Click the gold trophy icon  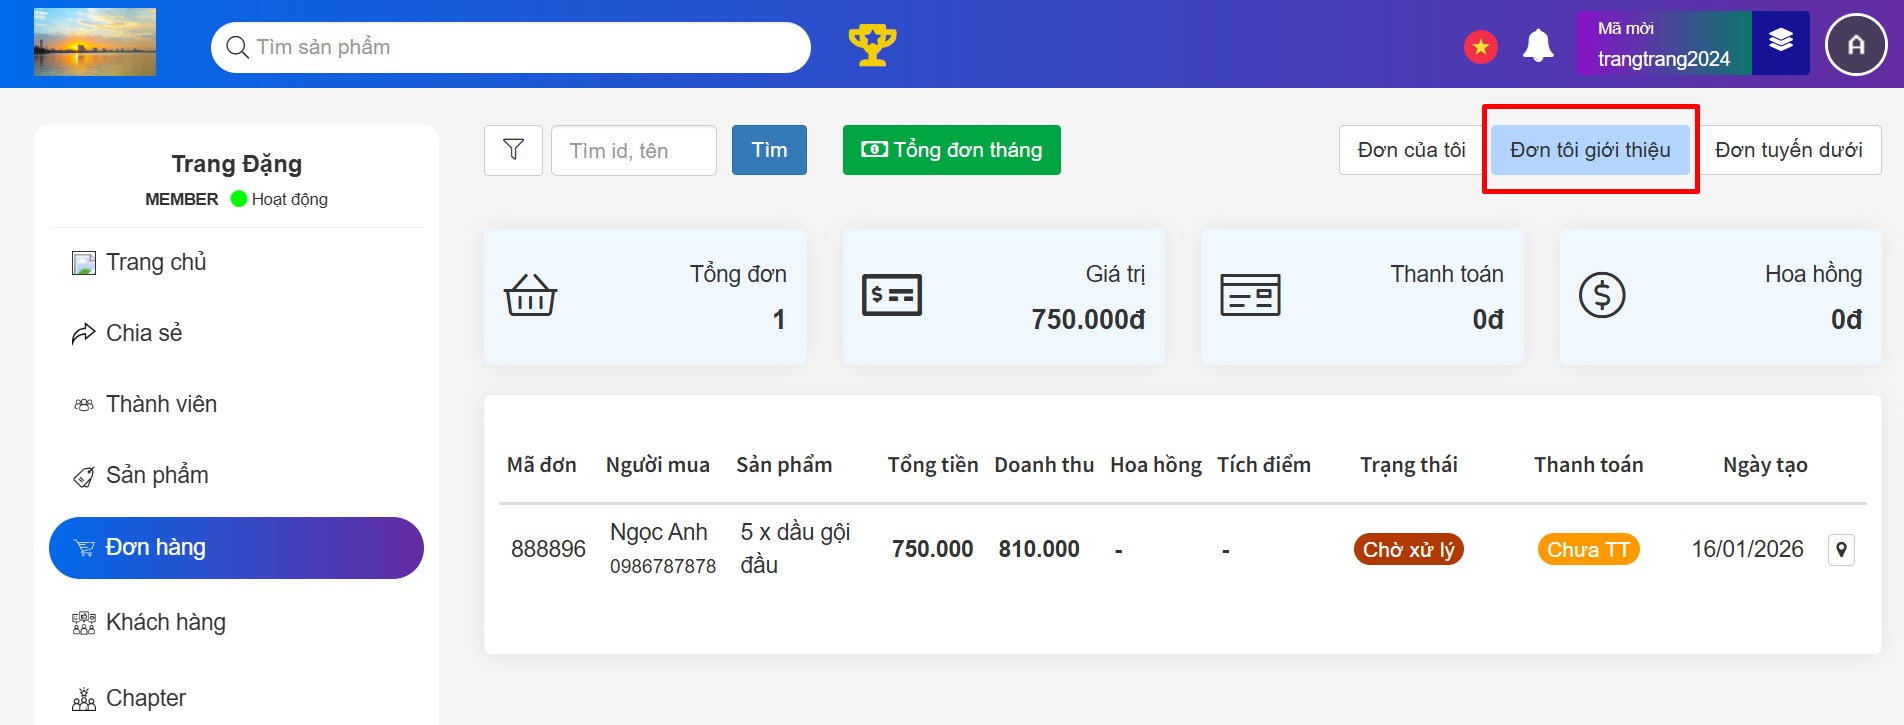pyautogui.click(x=872, y=46)
